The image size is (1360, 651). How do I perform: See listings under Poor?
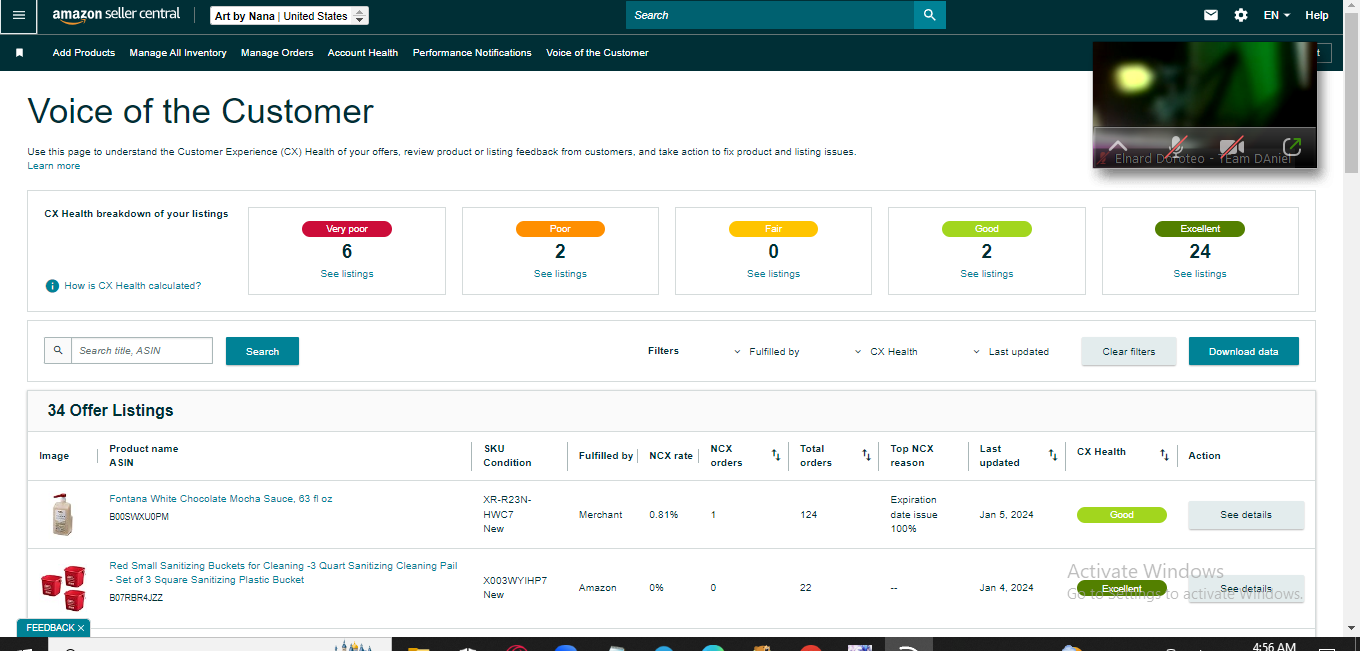(560, 274)
